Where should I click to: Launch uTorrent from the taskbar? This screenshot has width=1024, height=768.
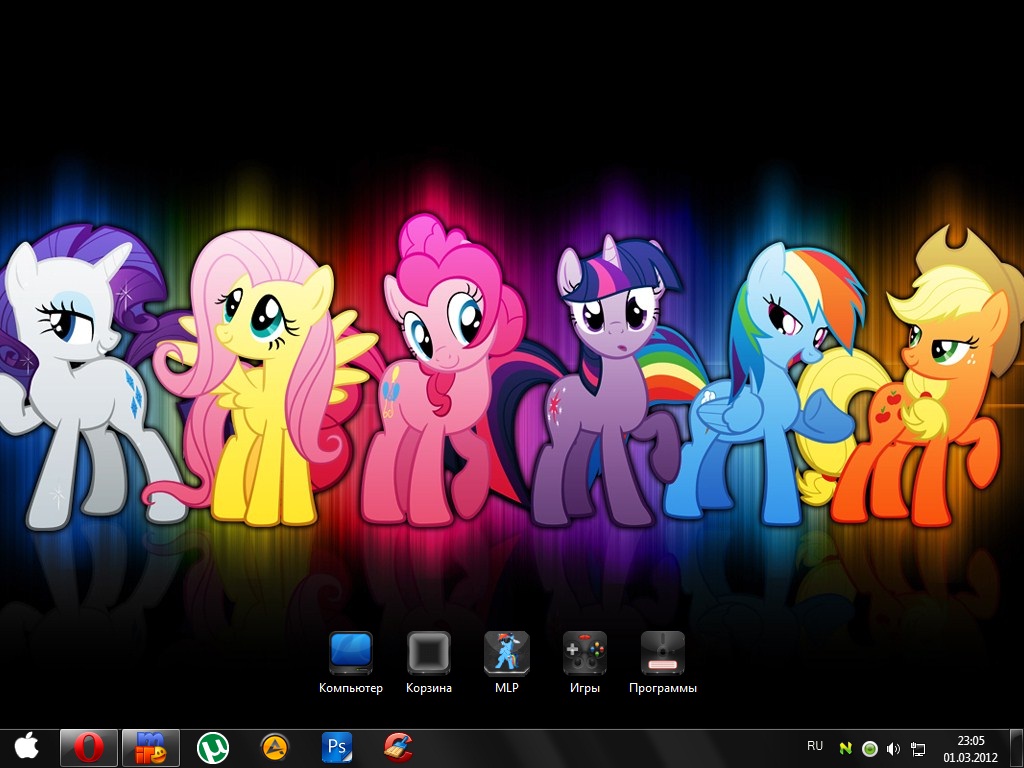tap(213, 748)
